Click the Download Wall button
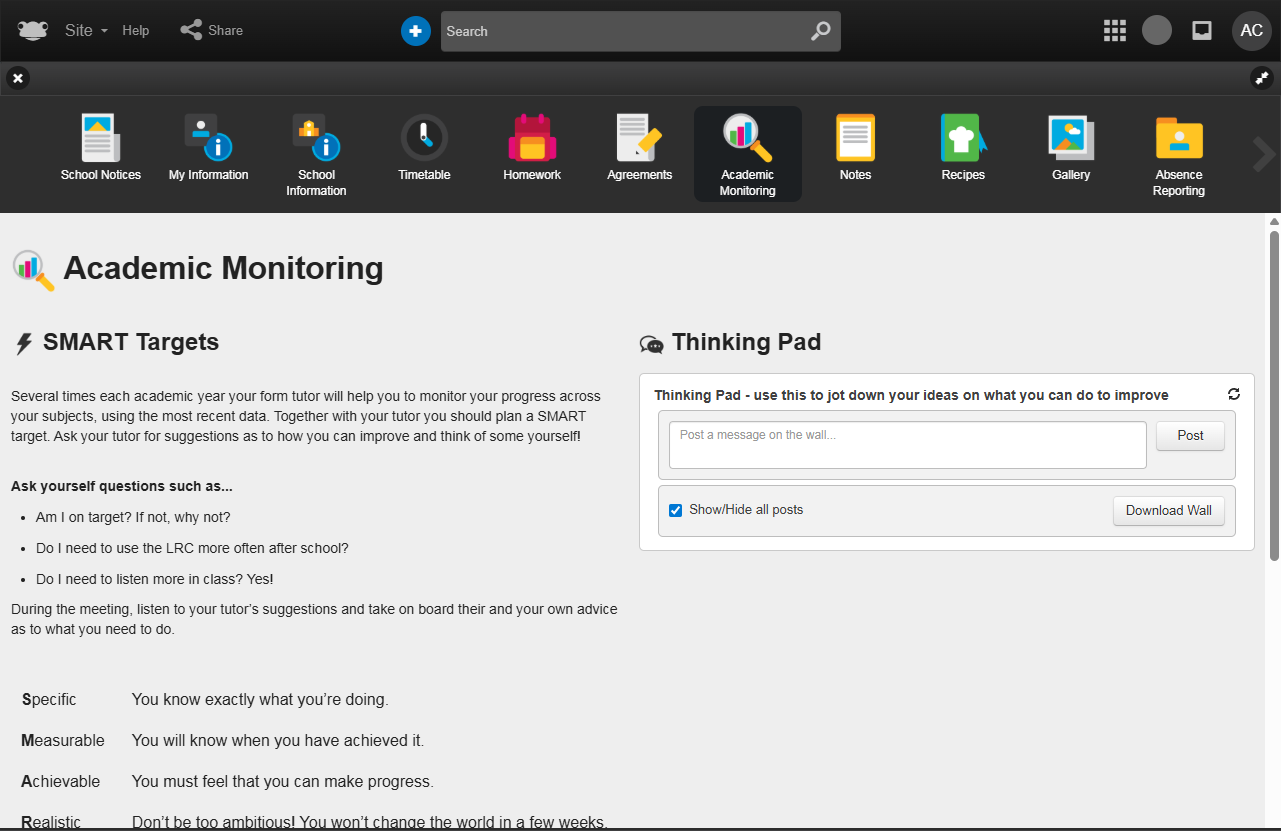 1168,510
